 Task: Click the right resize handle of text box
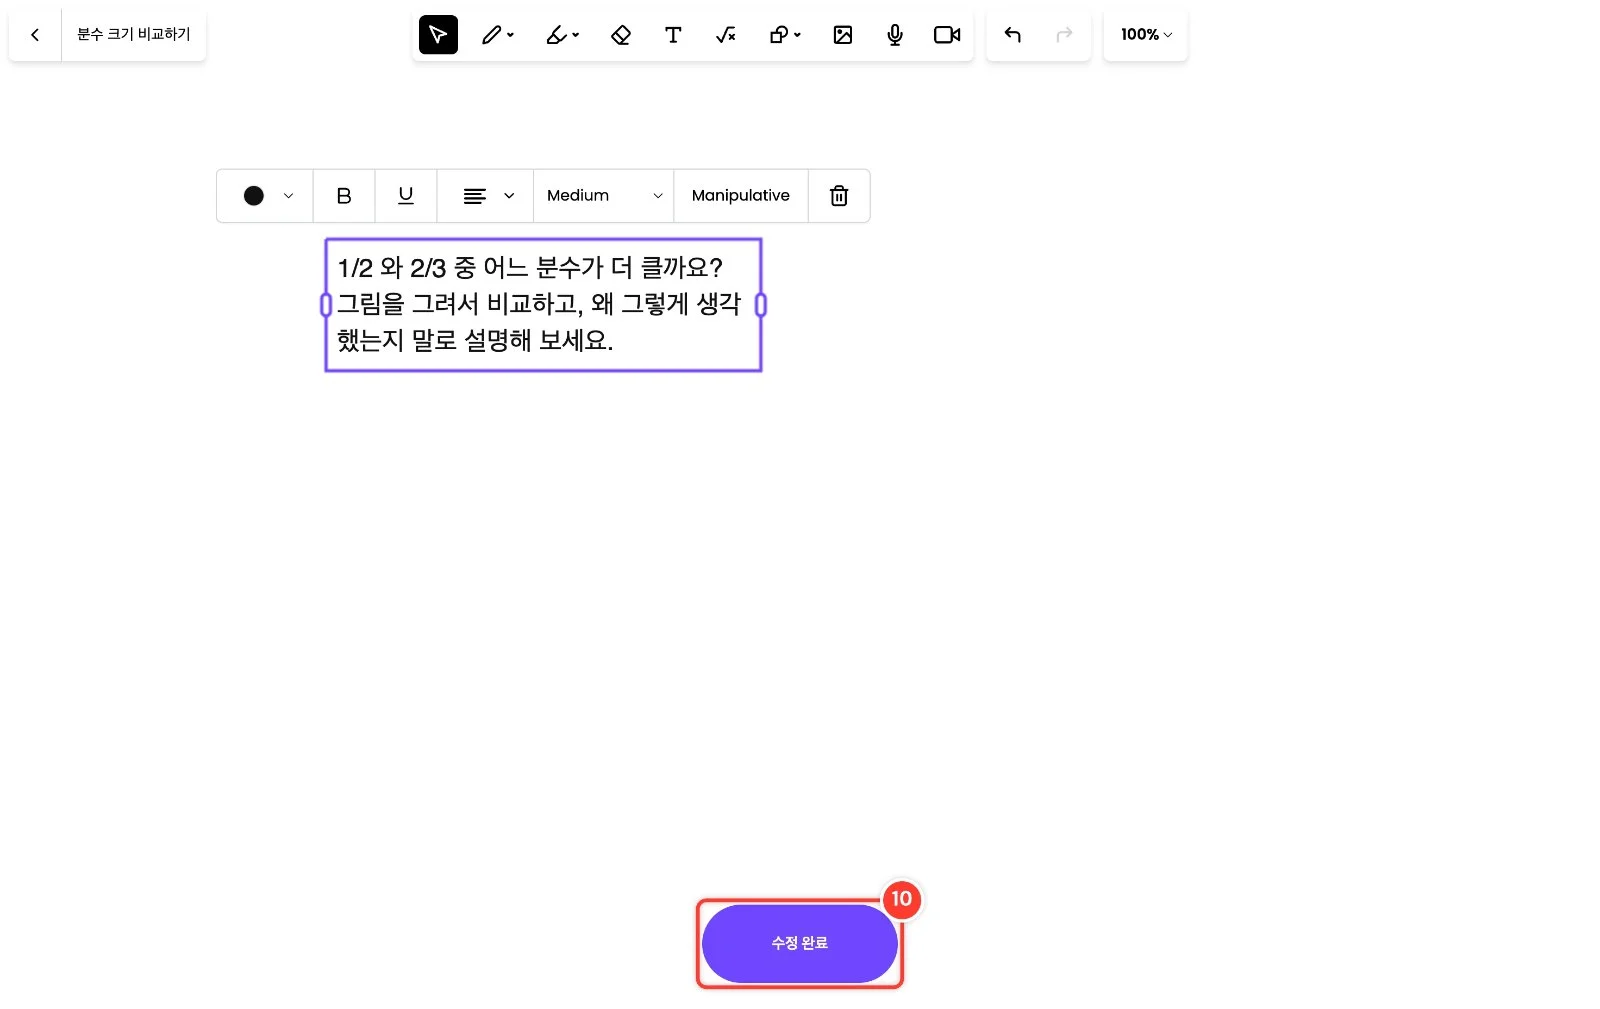pos(761,305)
